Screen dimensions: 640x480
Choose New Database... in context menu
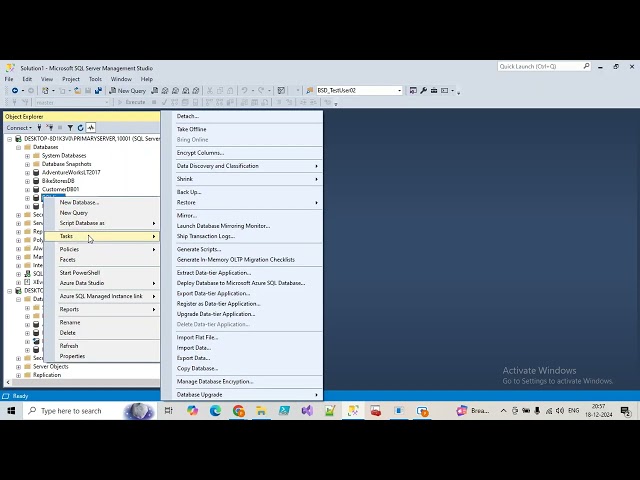point(102,202)
